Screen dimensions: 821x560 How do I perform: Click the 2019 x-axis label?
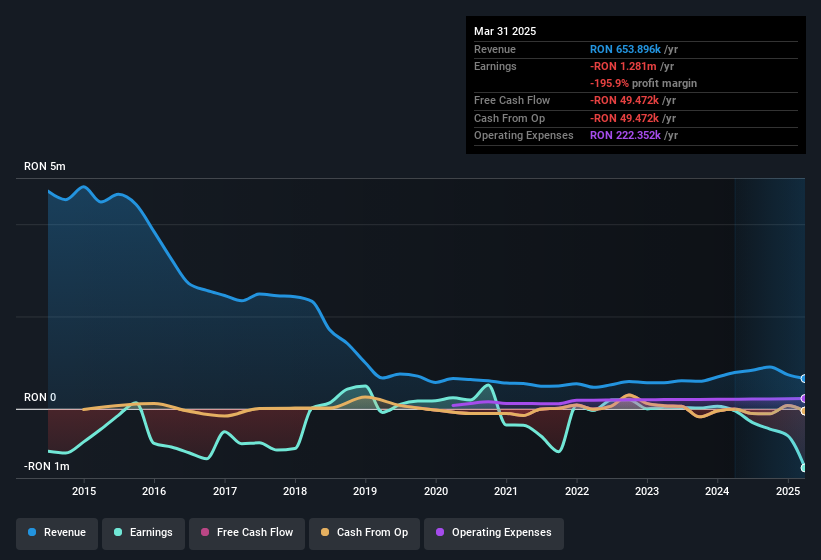click(365, 491)
